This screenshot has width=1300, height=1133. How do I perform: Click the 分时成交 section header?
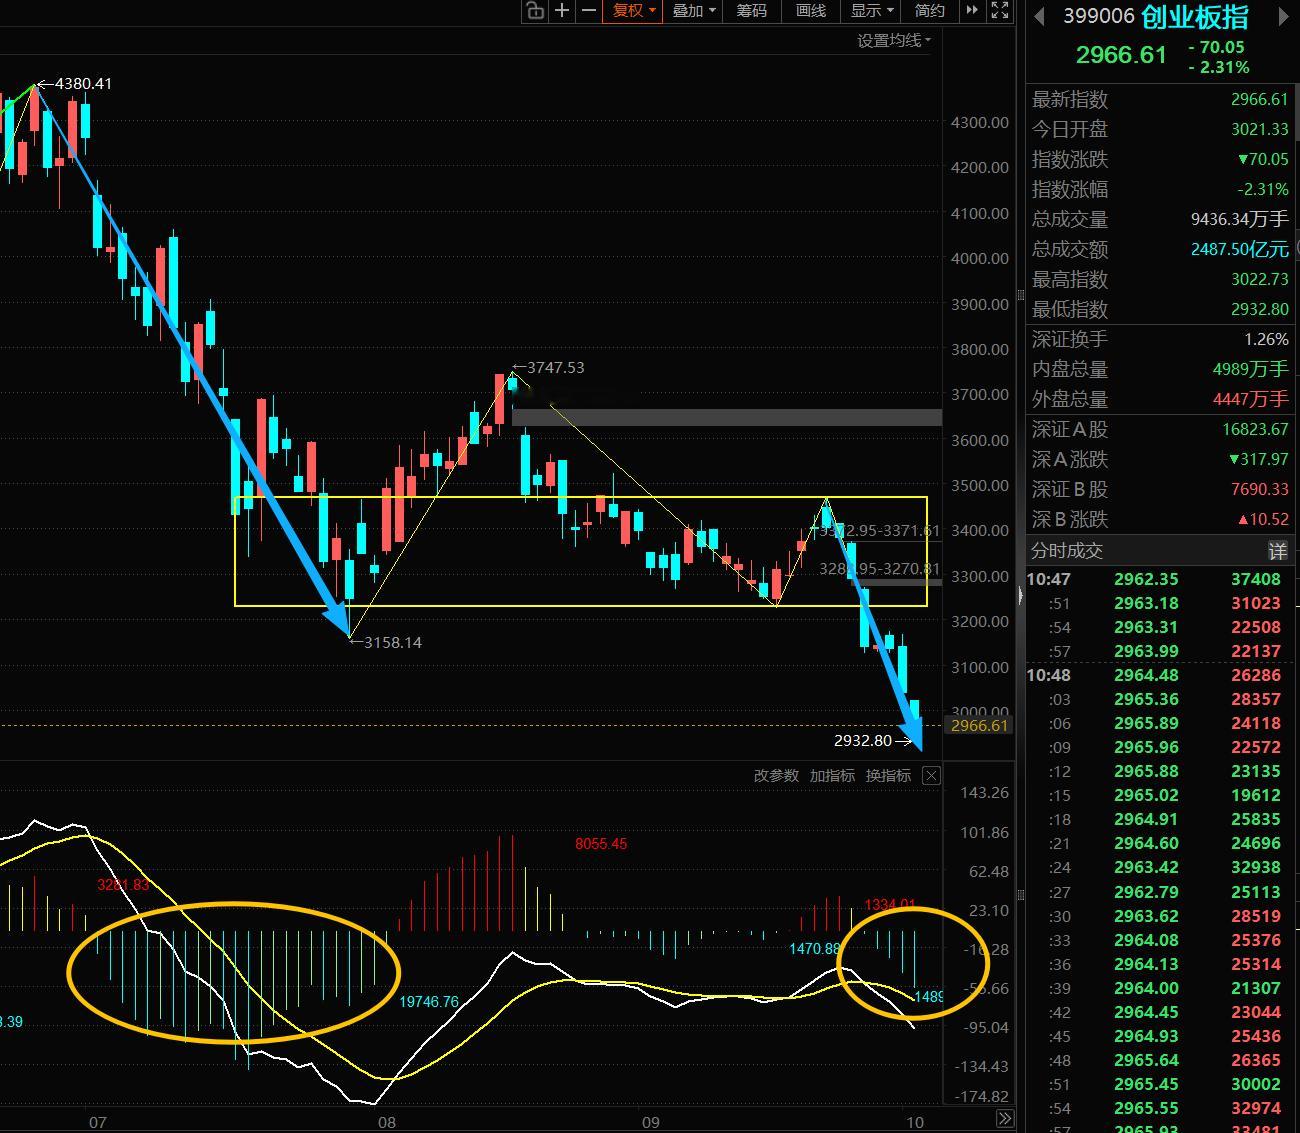(1066, 551)
